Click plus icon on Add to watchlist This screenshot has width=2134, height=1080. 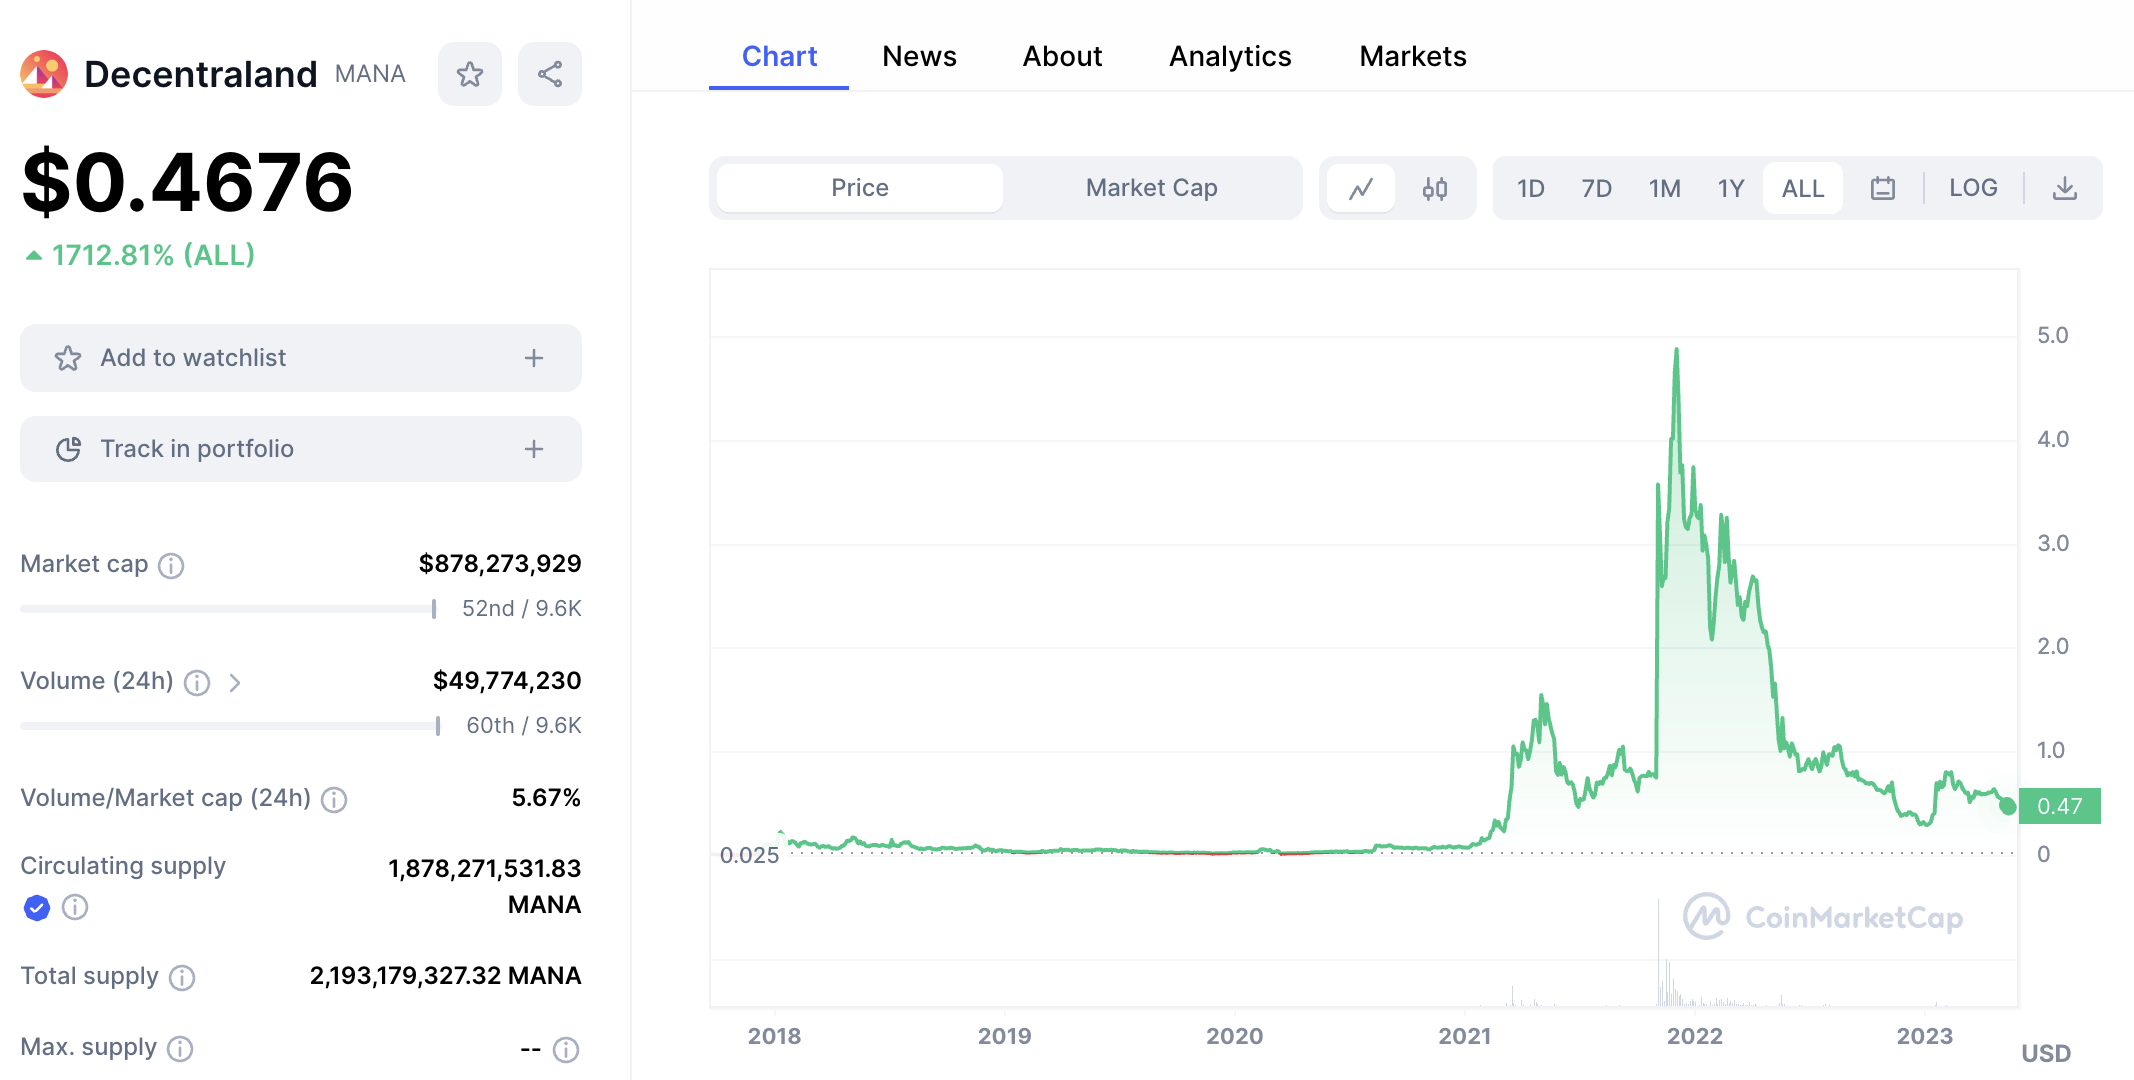pos(534,358)
